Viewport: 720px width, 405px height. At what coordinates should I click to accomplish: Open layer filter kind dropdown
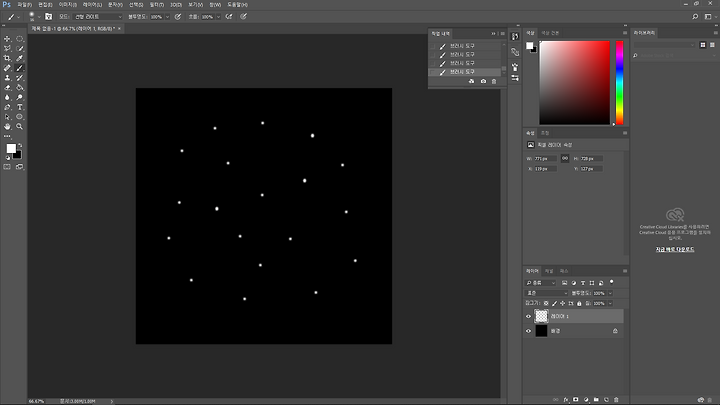coord(541,283)
